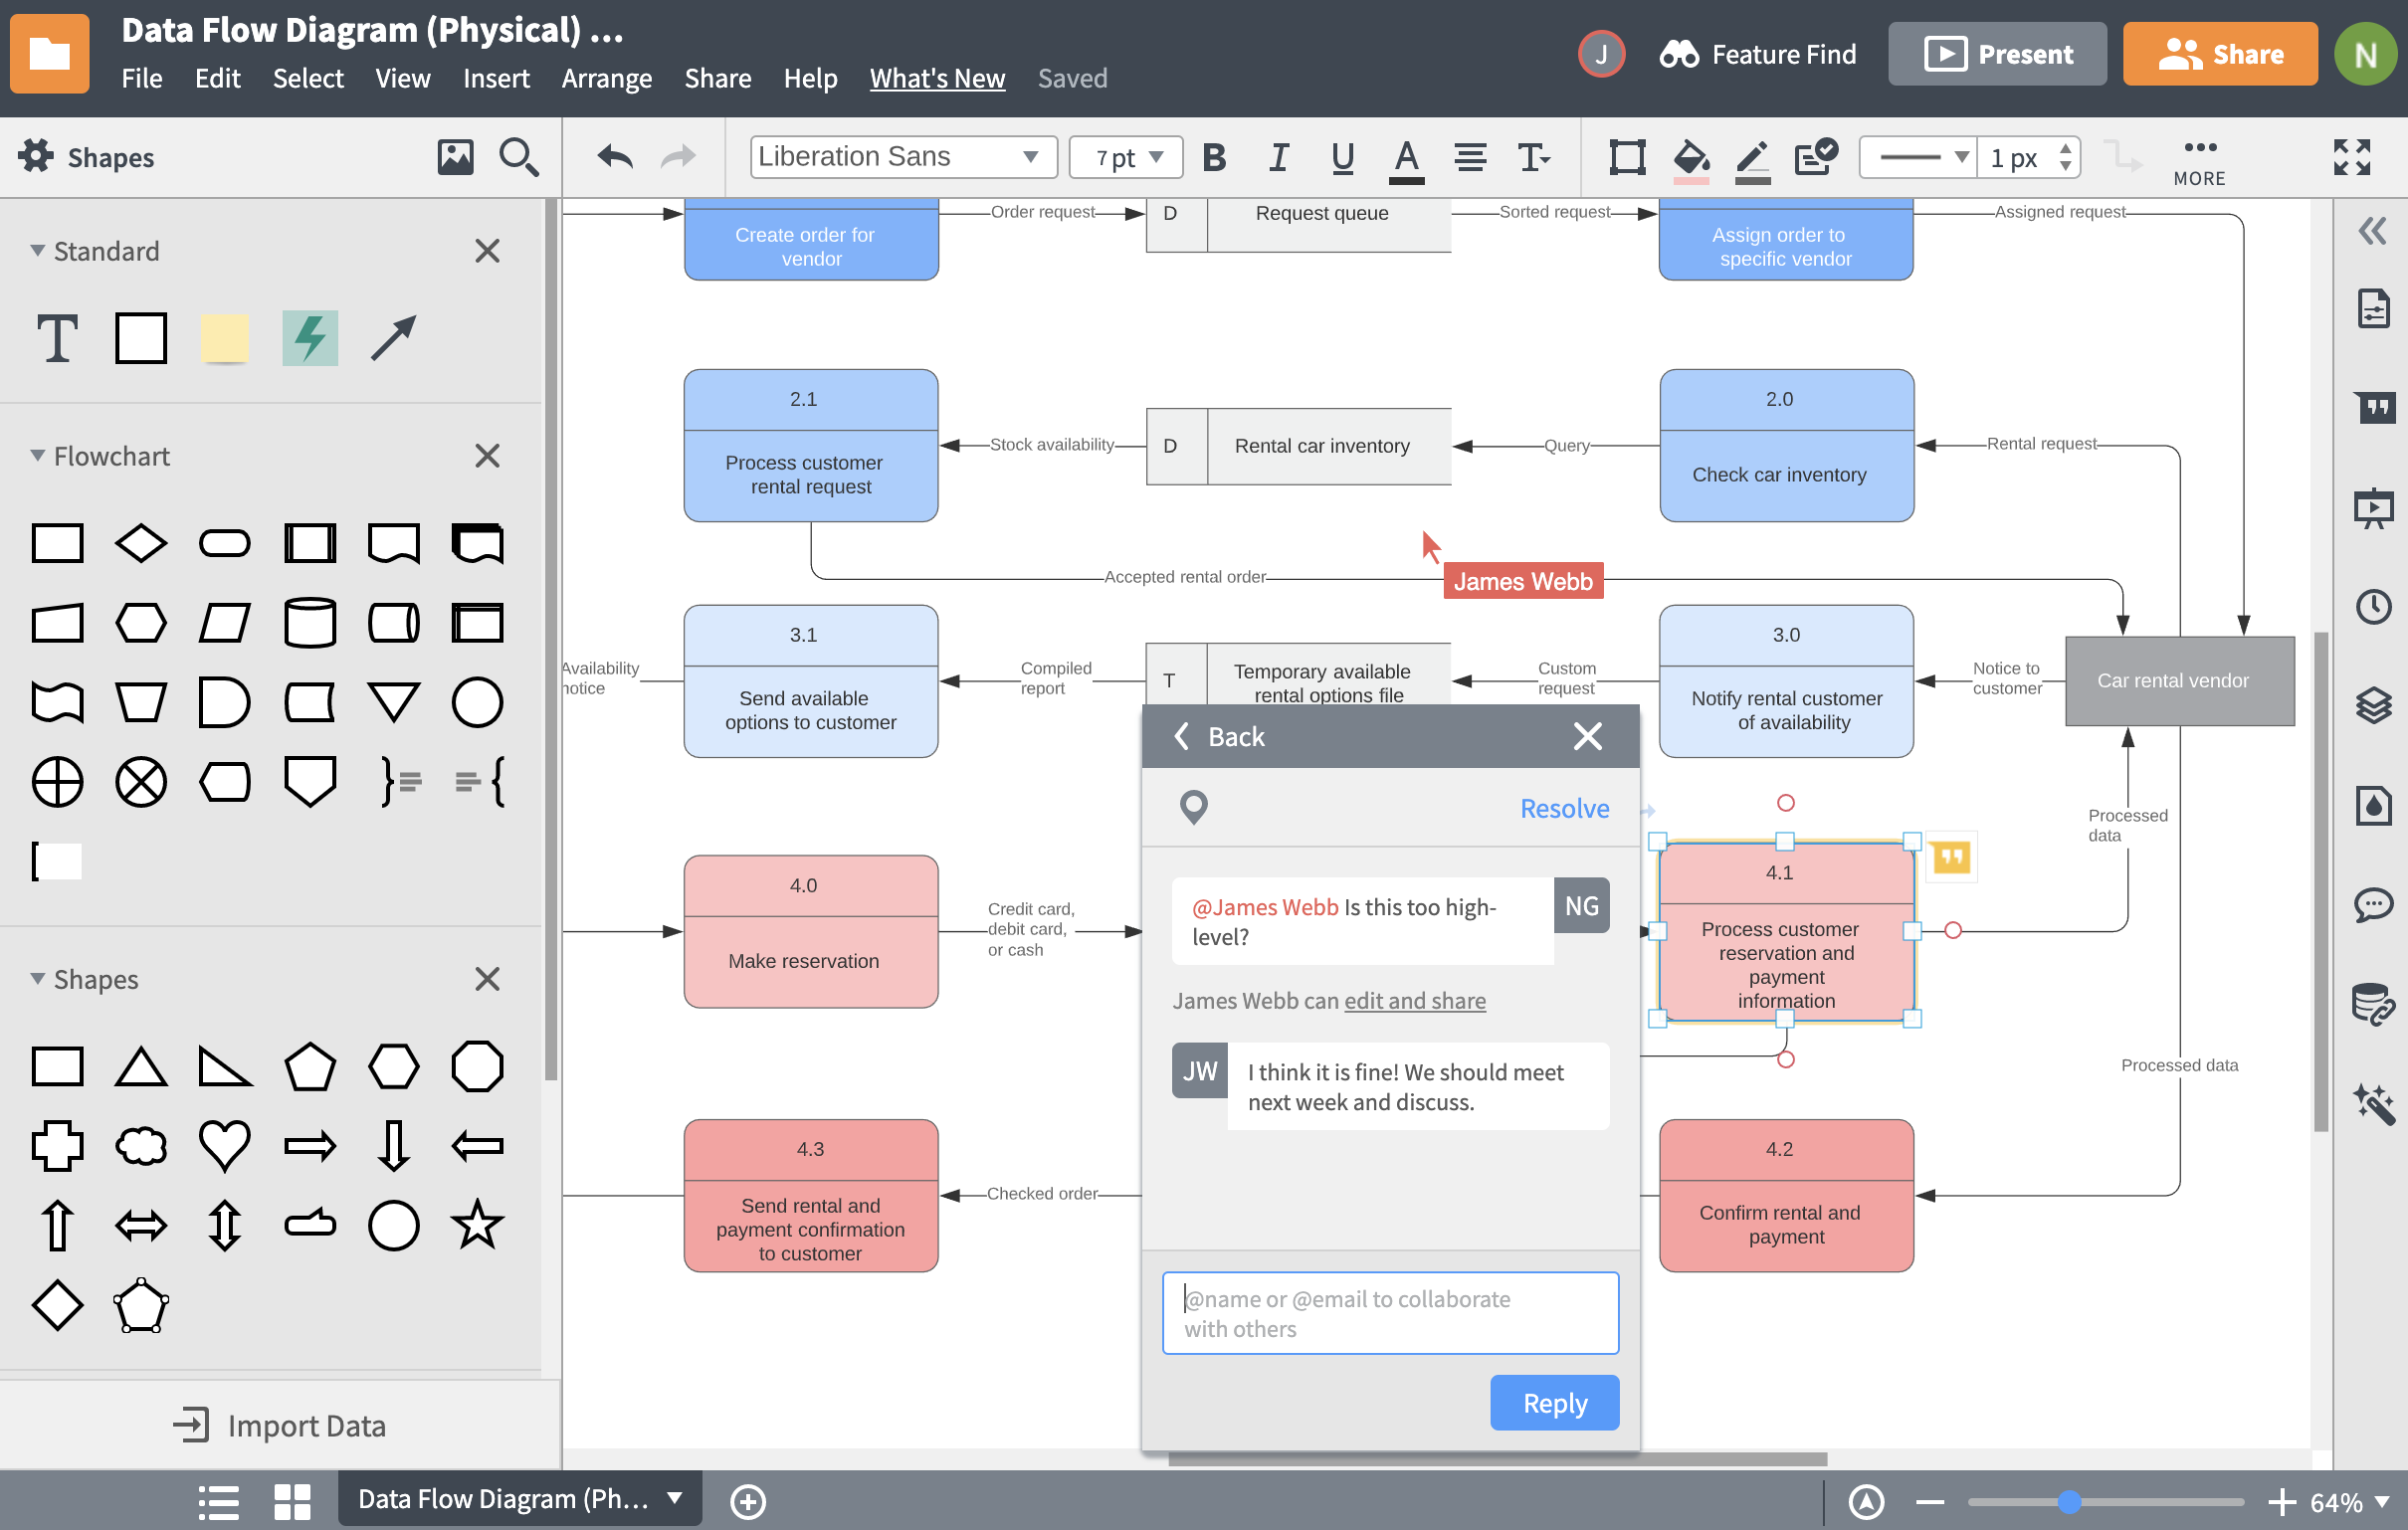The image size is (2408, 1530).
Task: Select the Line style tool
Action: tap(1918, 158)
